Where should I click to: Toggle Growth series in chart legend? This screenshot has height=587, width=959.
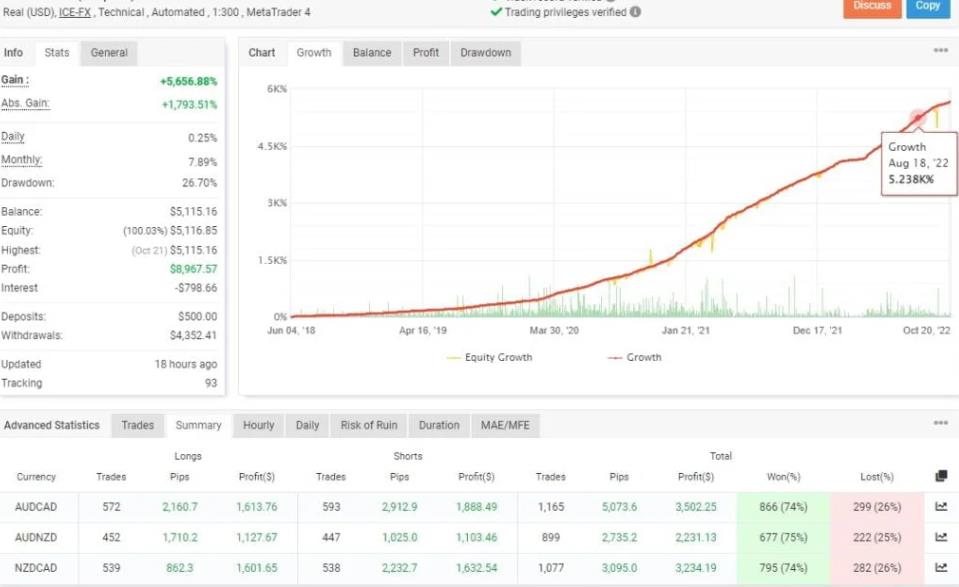click(634, 357)
